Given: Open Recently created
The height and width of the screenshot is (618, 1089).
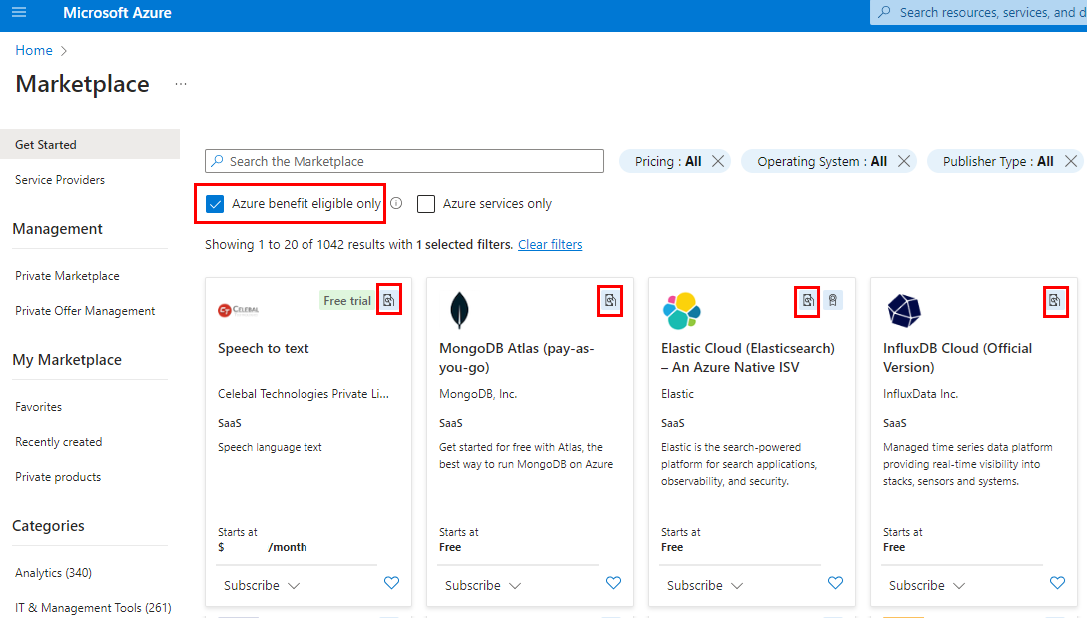Looking at the screenshot, I should [x=58, y=442].
